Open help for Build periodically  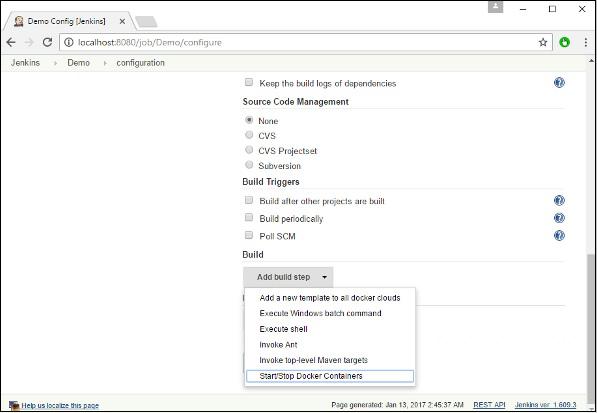tap(559, 218)
